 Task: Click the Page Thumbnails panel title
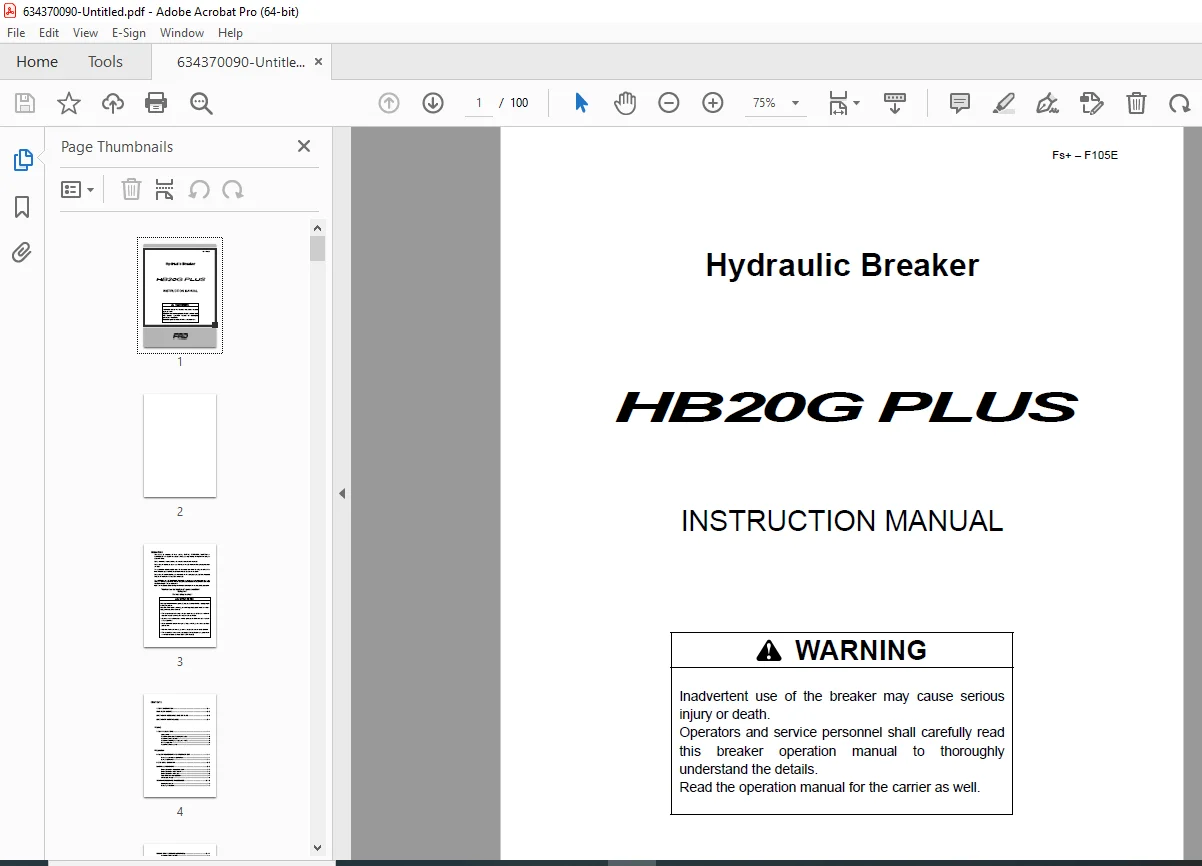click(x=117, y=147)
